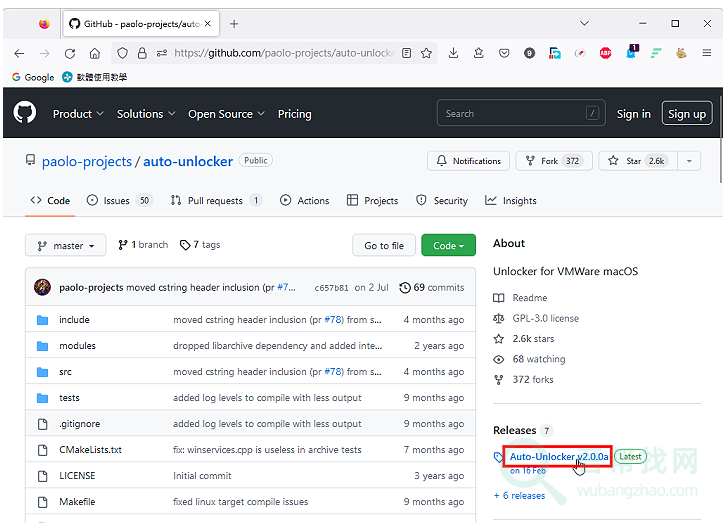Show the + 6 releases link
726x523 pixels.
coord(519,496)
